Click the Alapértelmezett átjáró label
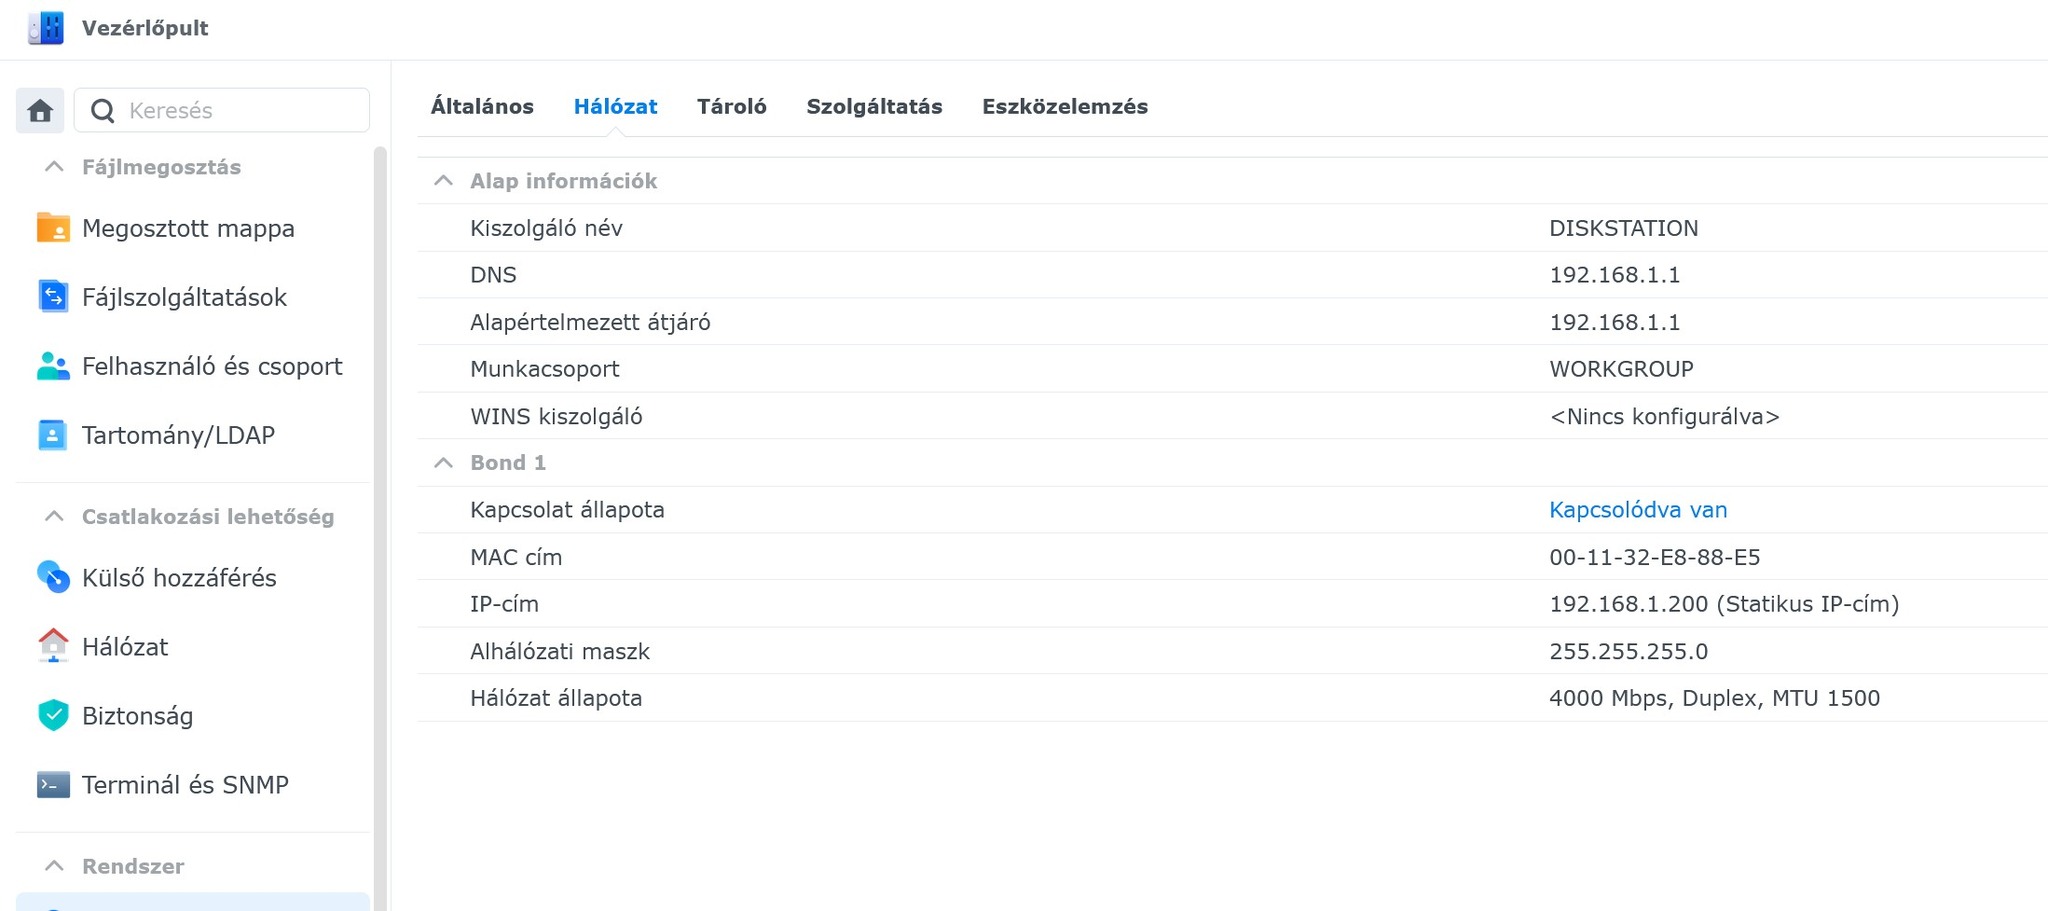Image resolution: width=2048 pixels, height=911 pixels. 590,322
